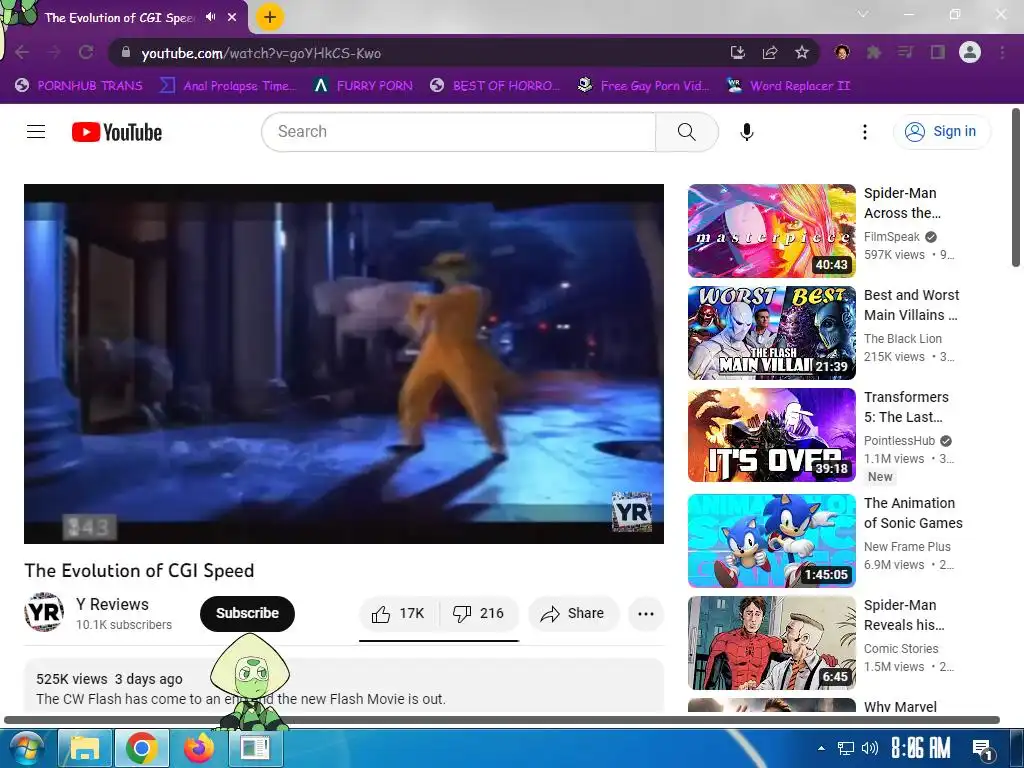The image size is (1024, 768).
Task: Open FilmSpeak channel name
Action: pyautogui.click(x=891, y=237)
